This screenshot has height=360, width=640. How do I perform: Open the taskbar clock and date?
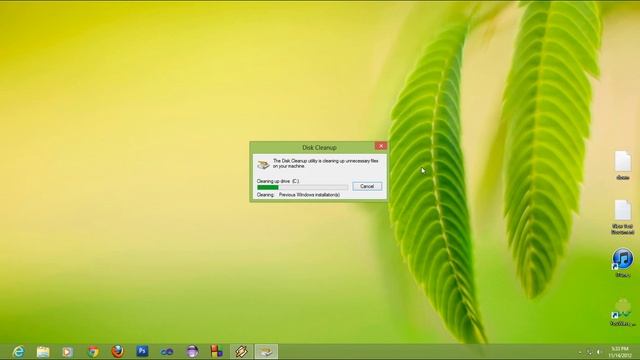620,352
